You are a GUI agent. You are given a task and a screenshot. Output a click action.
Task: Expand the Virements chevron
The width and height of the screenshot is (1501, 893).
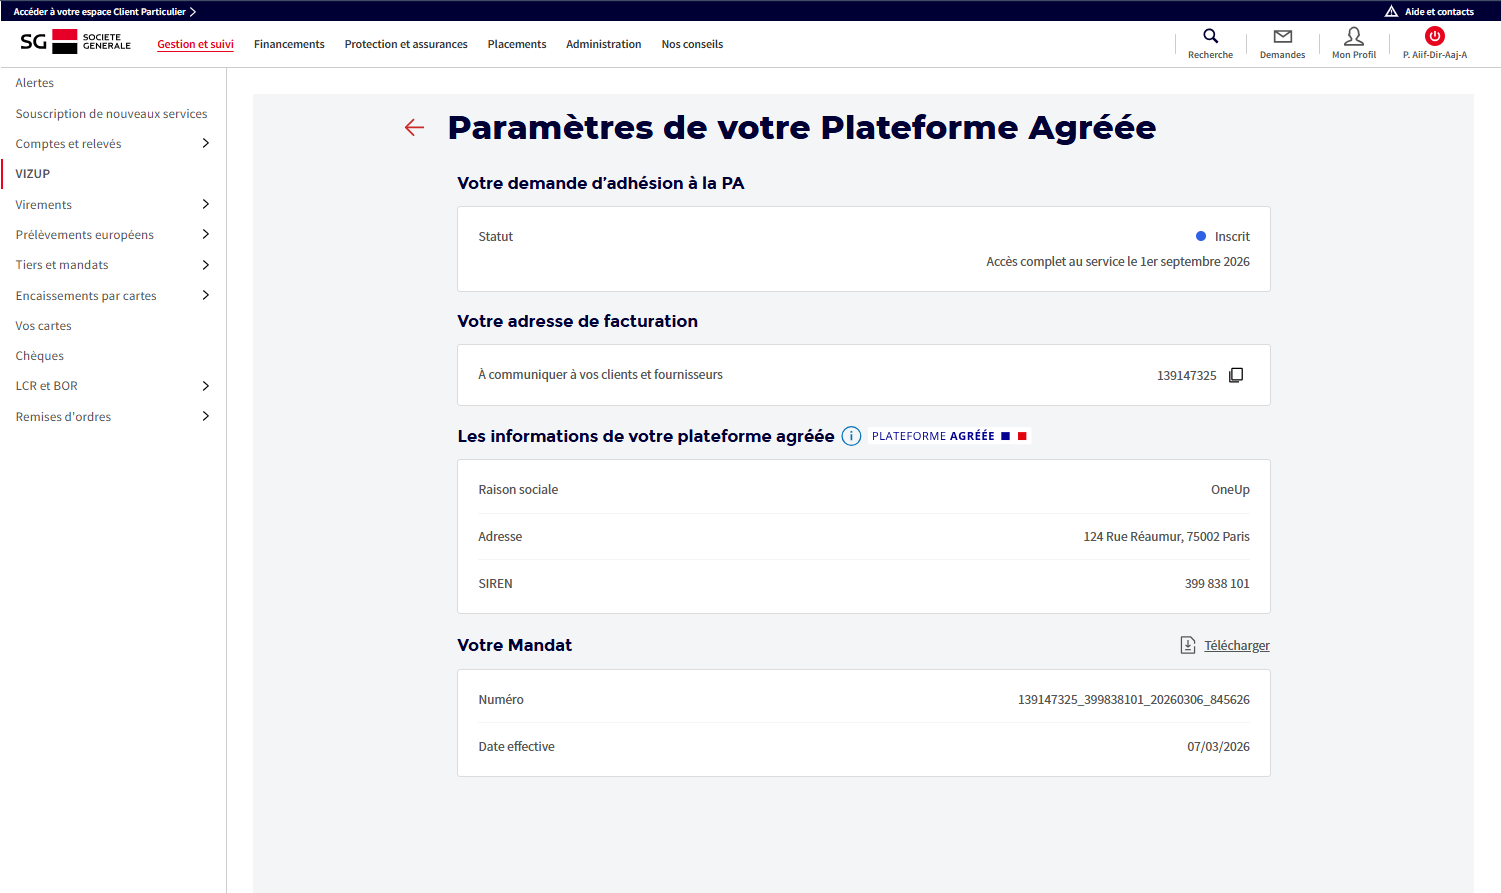click(206, 204)
